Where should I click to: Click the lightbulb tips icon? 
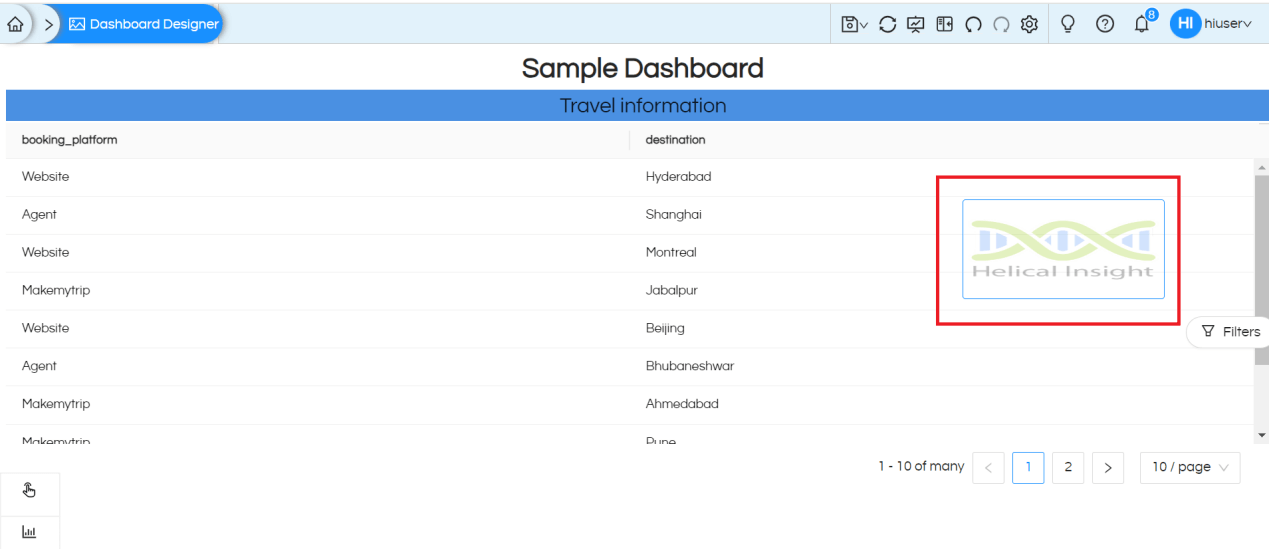[x=1068, y=24]
